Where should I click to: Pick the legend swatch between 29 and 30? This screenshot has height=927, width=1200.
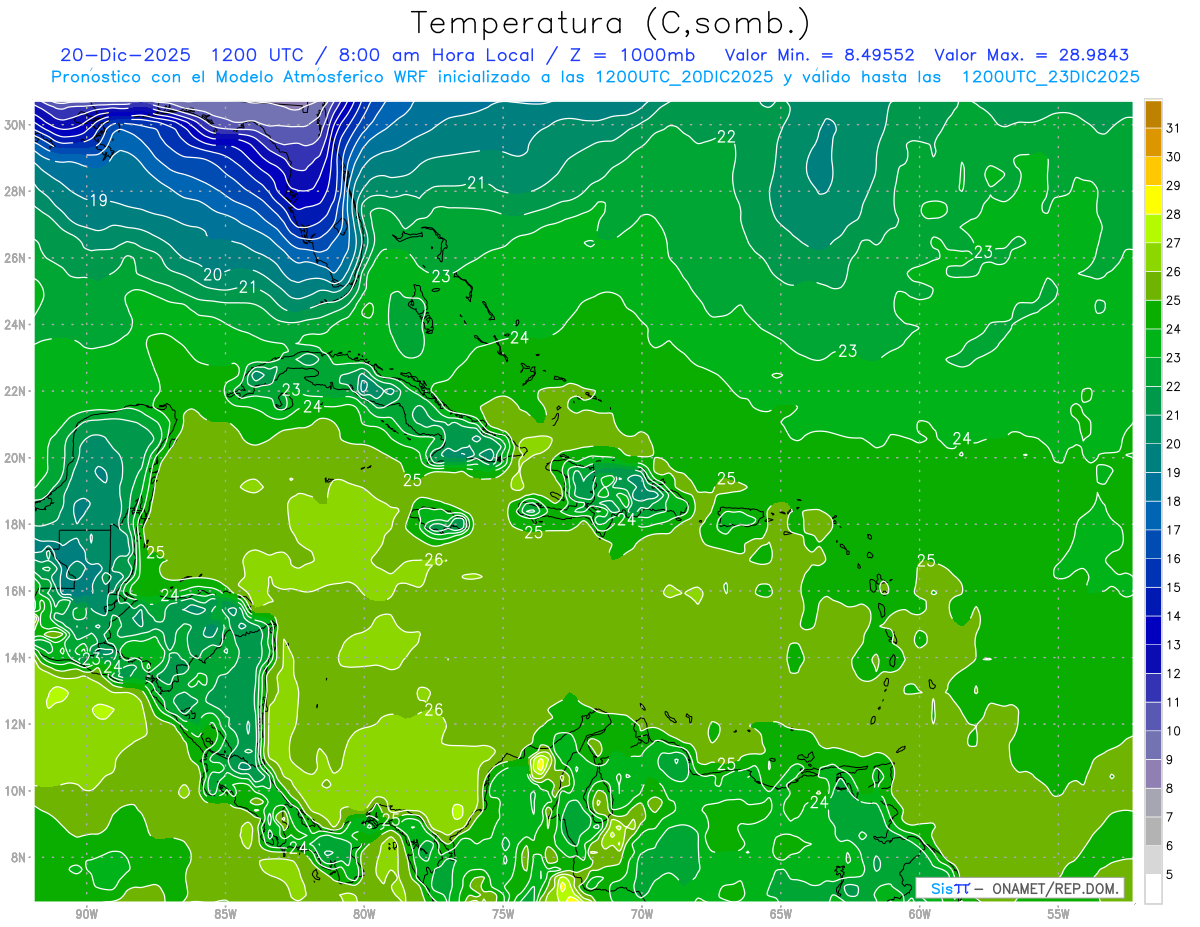[x=1153, y=171]
